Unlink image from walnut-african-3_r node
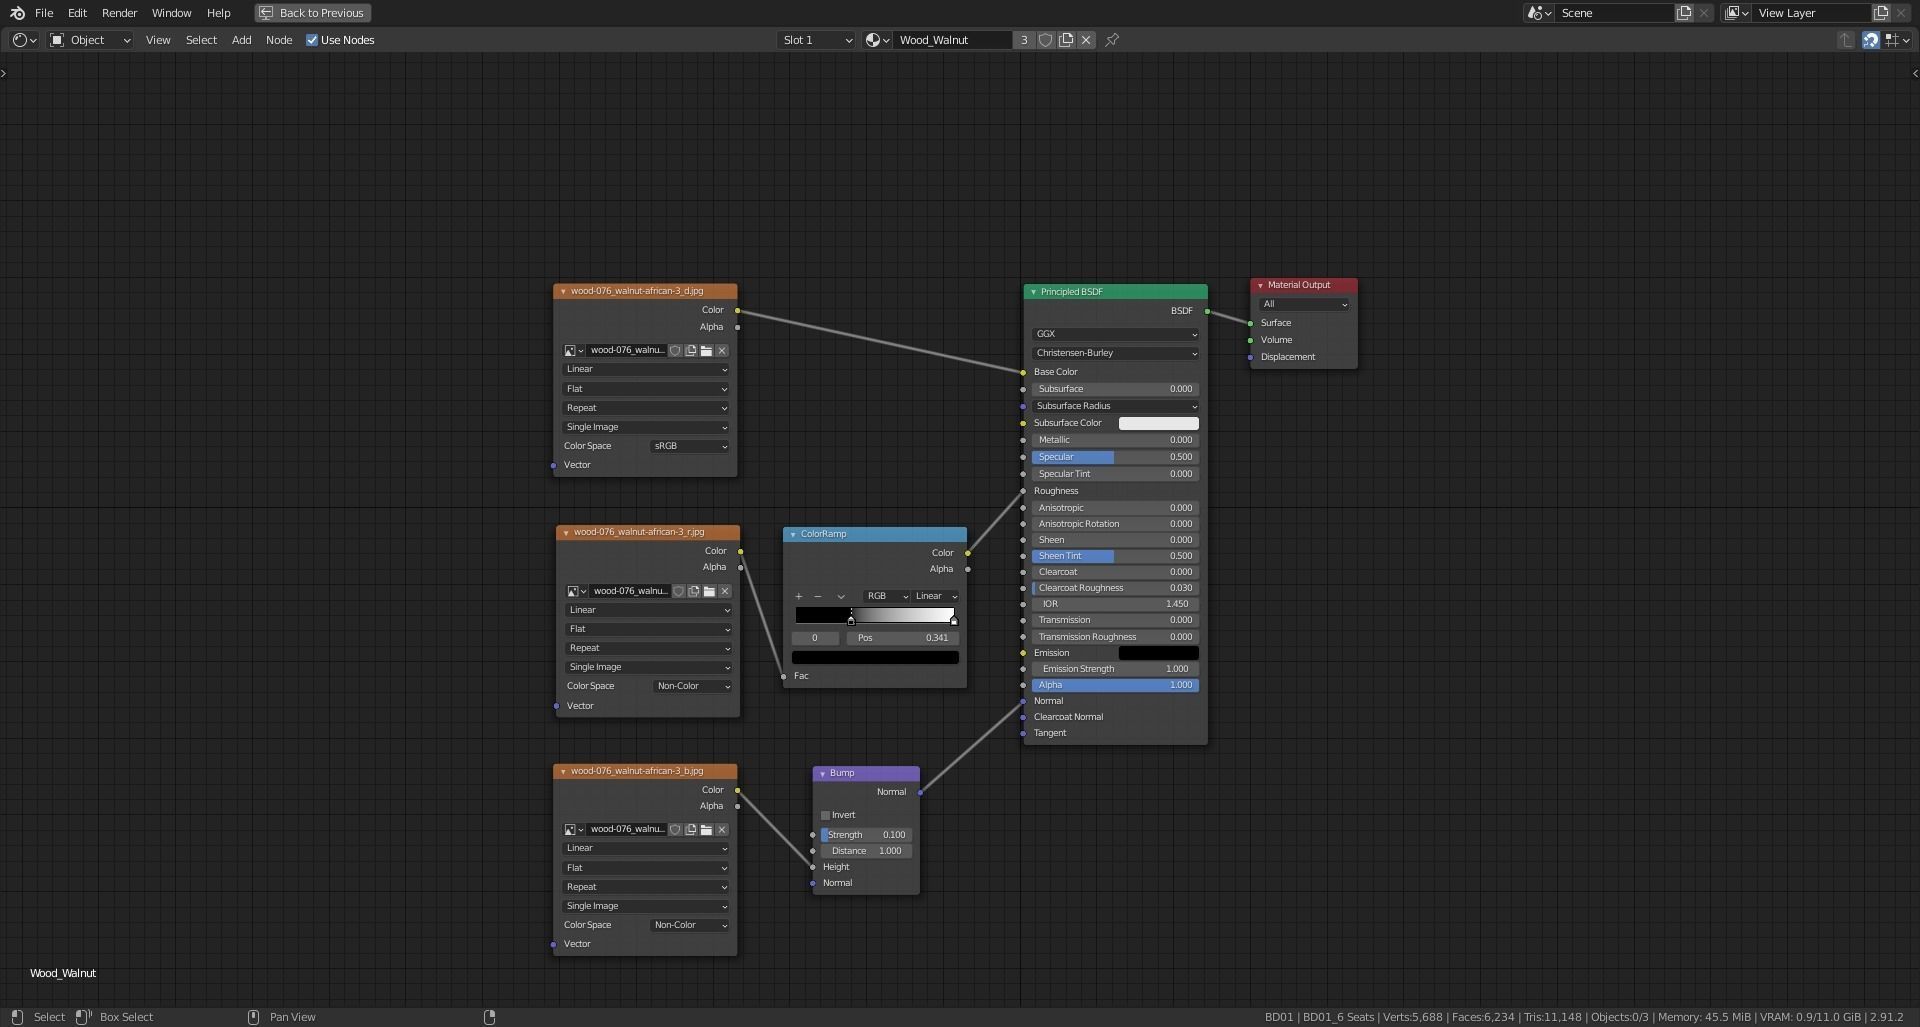Image resolution: width=1920 pixels, height=1027 pixels. click(x=725, y=592)
